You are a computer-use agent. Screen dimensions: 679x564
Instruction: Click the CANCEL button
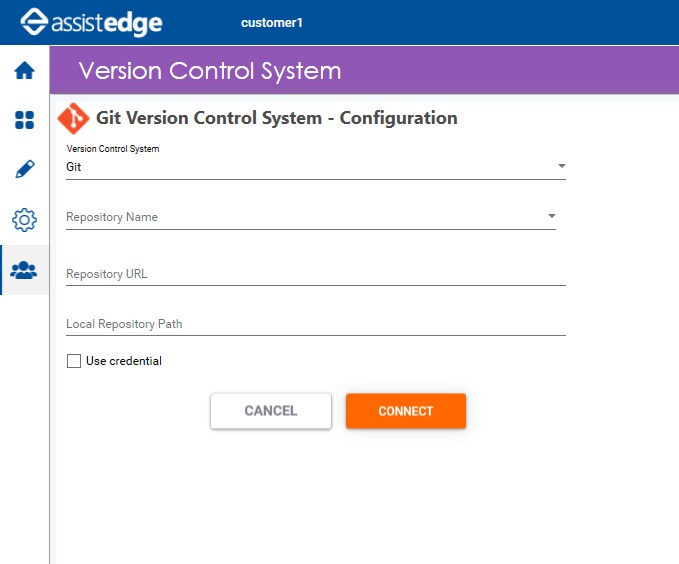[271, 411]
